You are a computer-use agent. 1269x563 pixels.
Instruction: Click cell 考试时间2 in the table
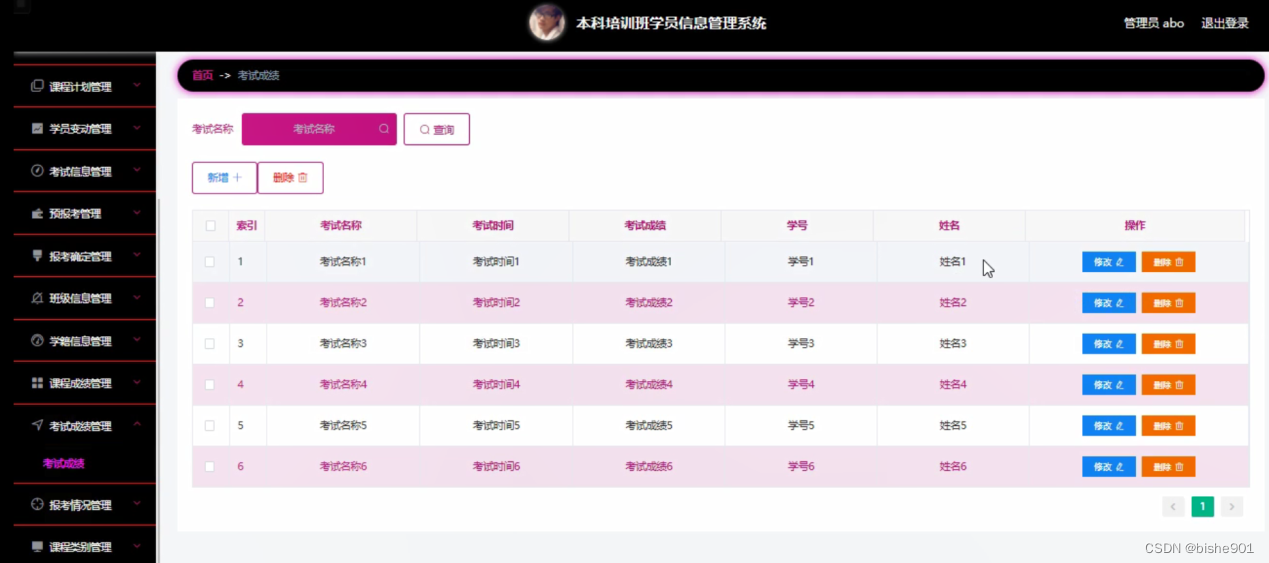496,302
